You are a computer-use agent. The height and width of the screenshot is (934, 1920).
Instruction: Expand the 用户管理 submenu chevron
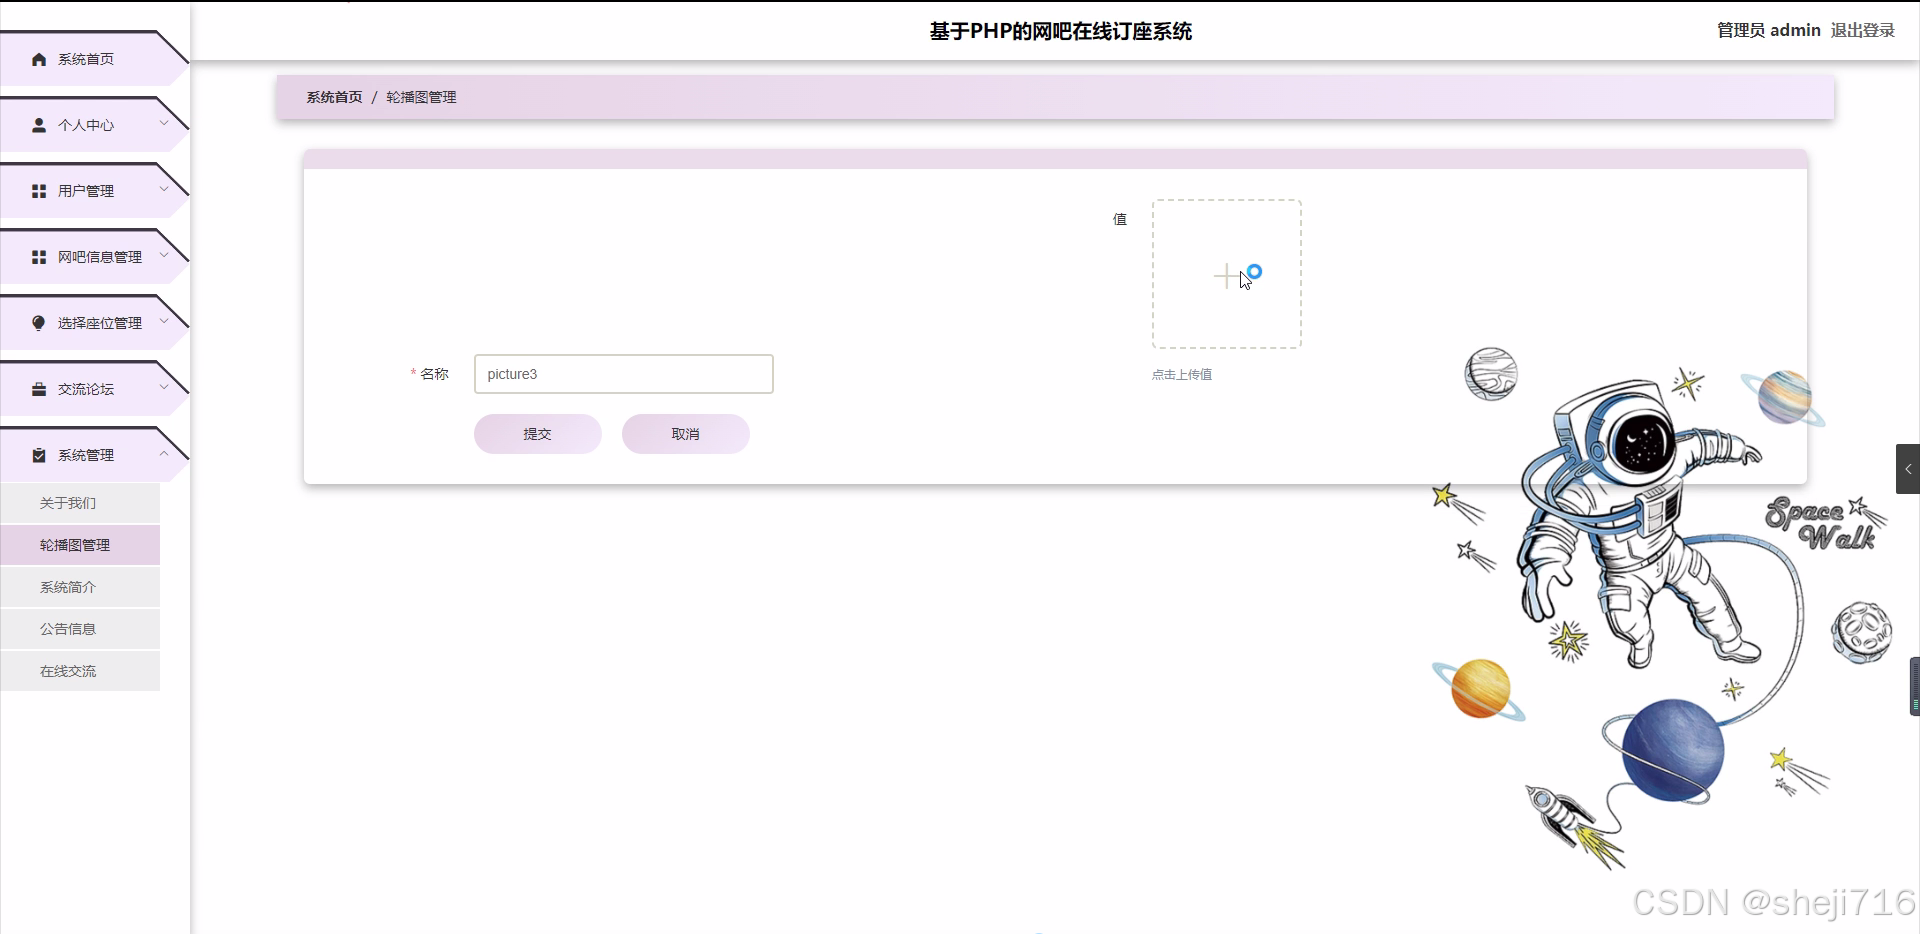click(164, 189)
